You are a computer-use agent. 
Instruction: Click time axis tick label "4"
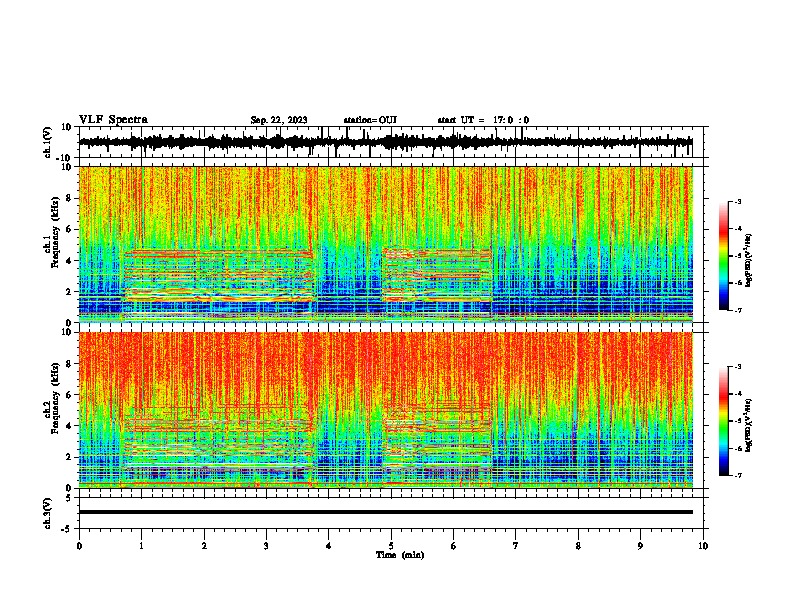(329, 546)
